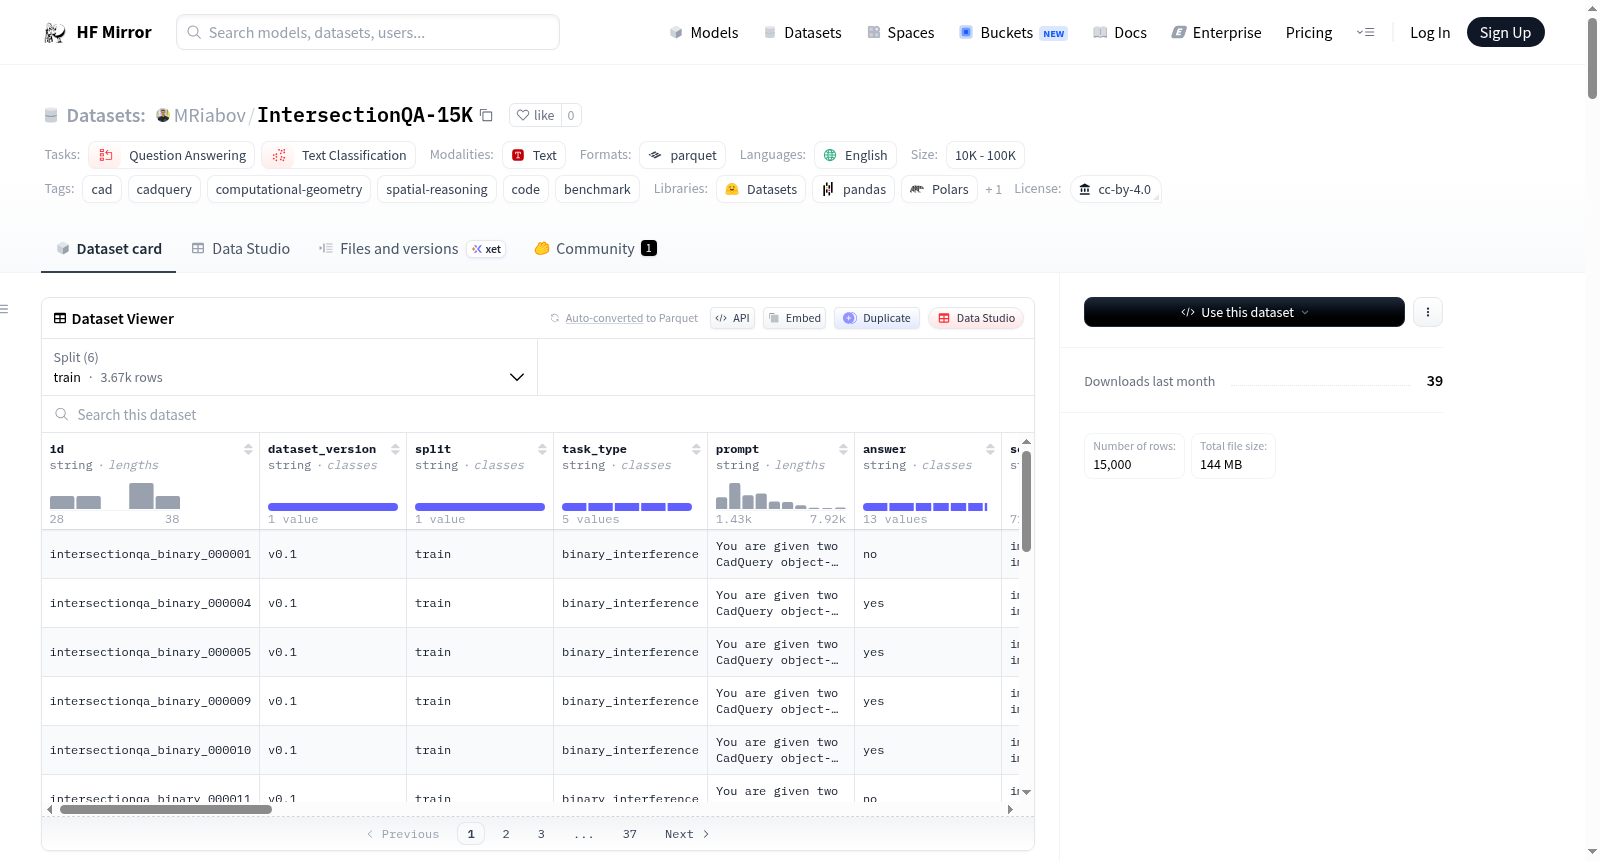Click the API button
The width and height of the screenshot is (1600, 861).
732,318
